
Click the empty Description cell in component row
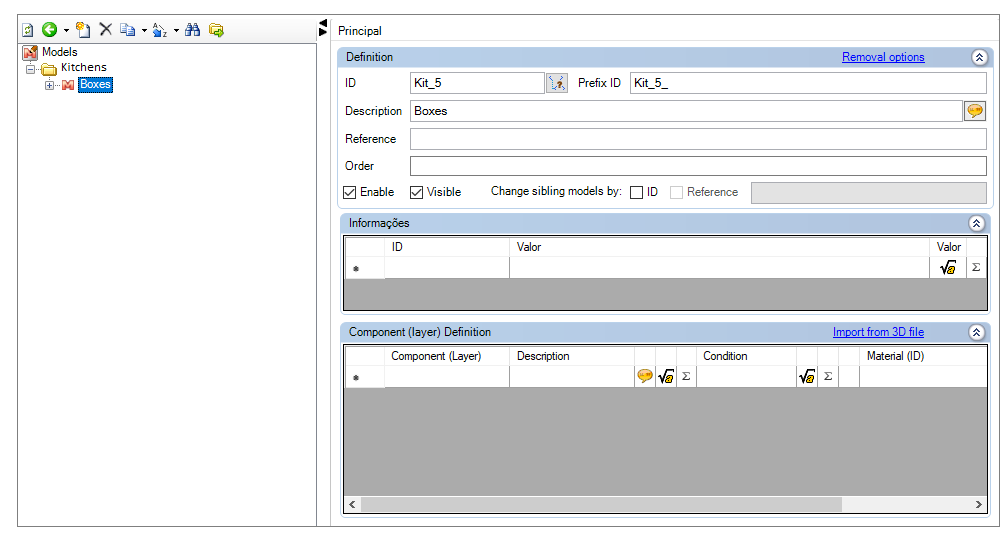[572, 377]
